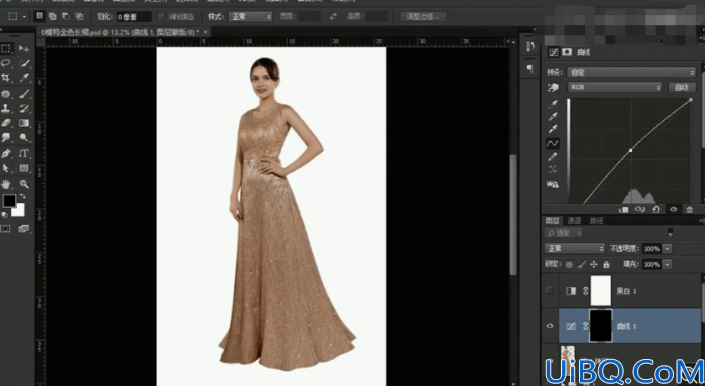Select the Pen tool
The height and width of the screenshot is (386, 705).
point(6,154)
